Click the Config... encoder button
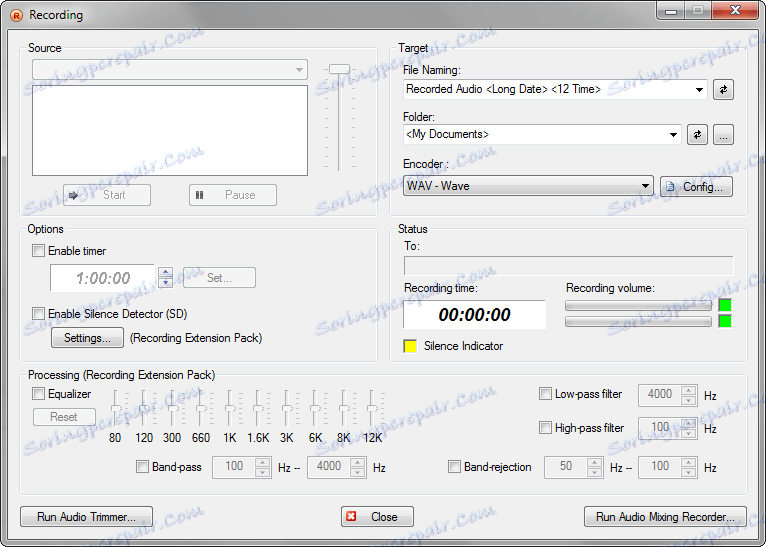Image resolution: width=766 pixels, height=547 pixels. (x=696, y=187)
